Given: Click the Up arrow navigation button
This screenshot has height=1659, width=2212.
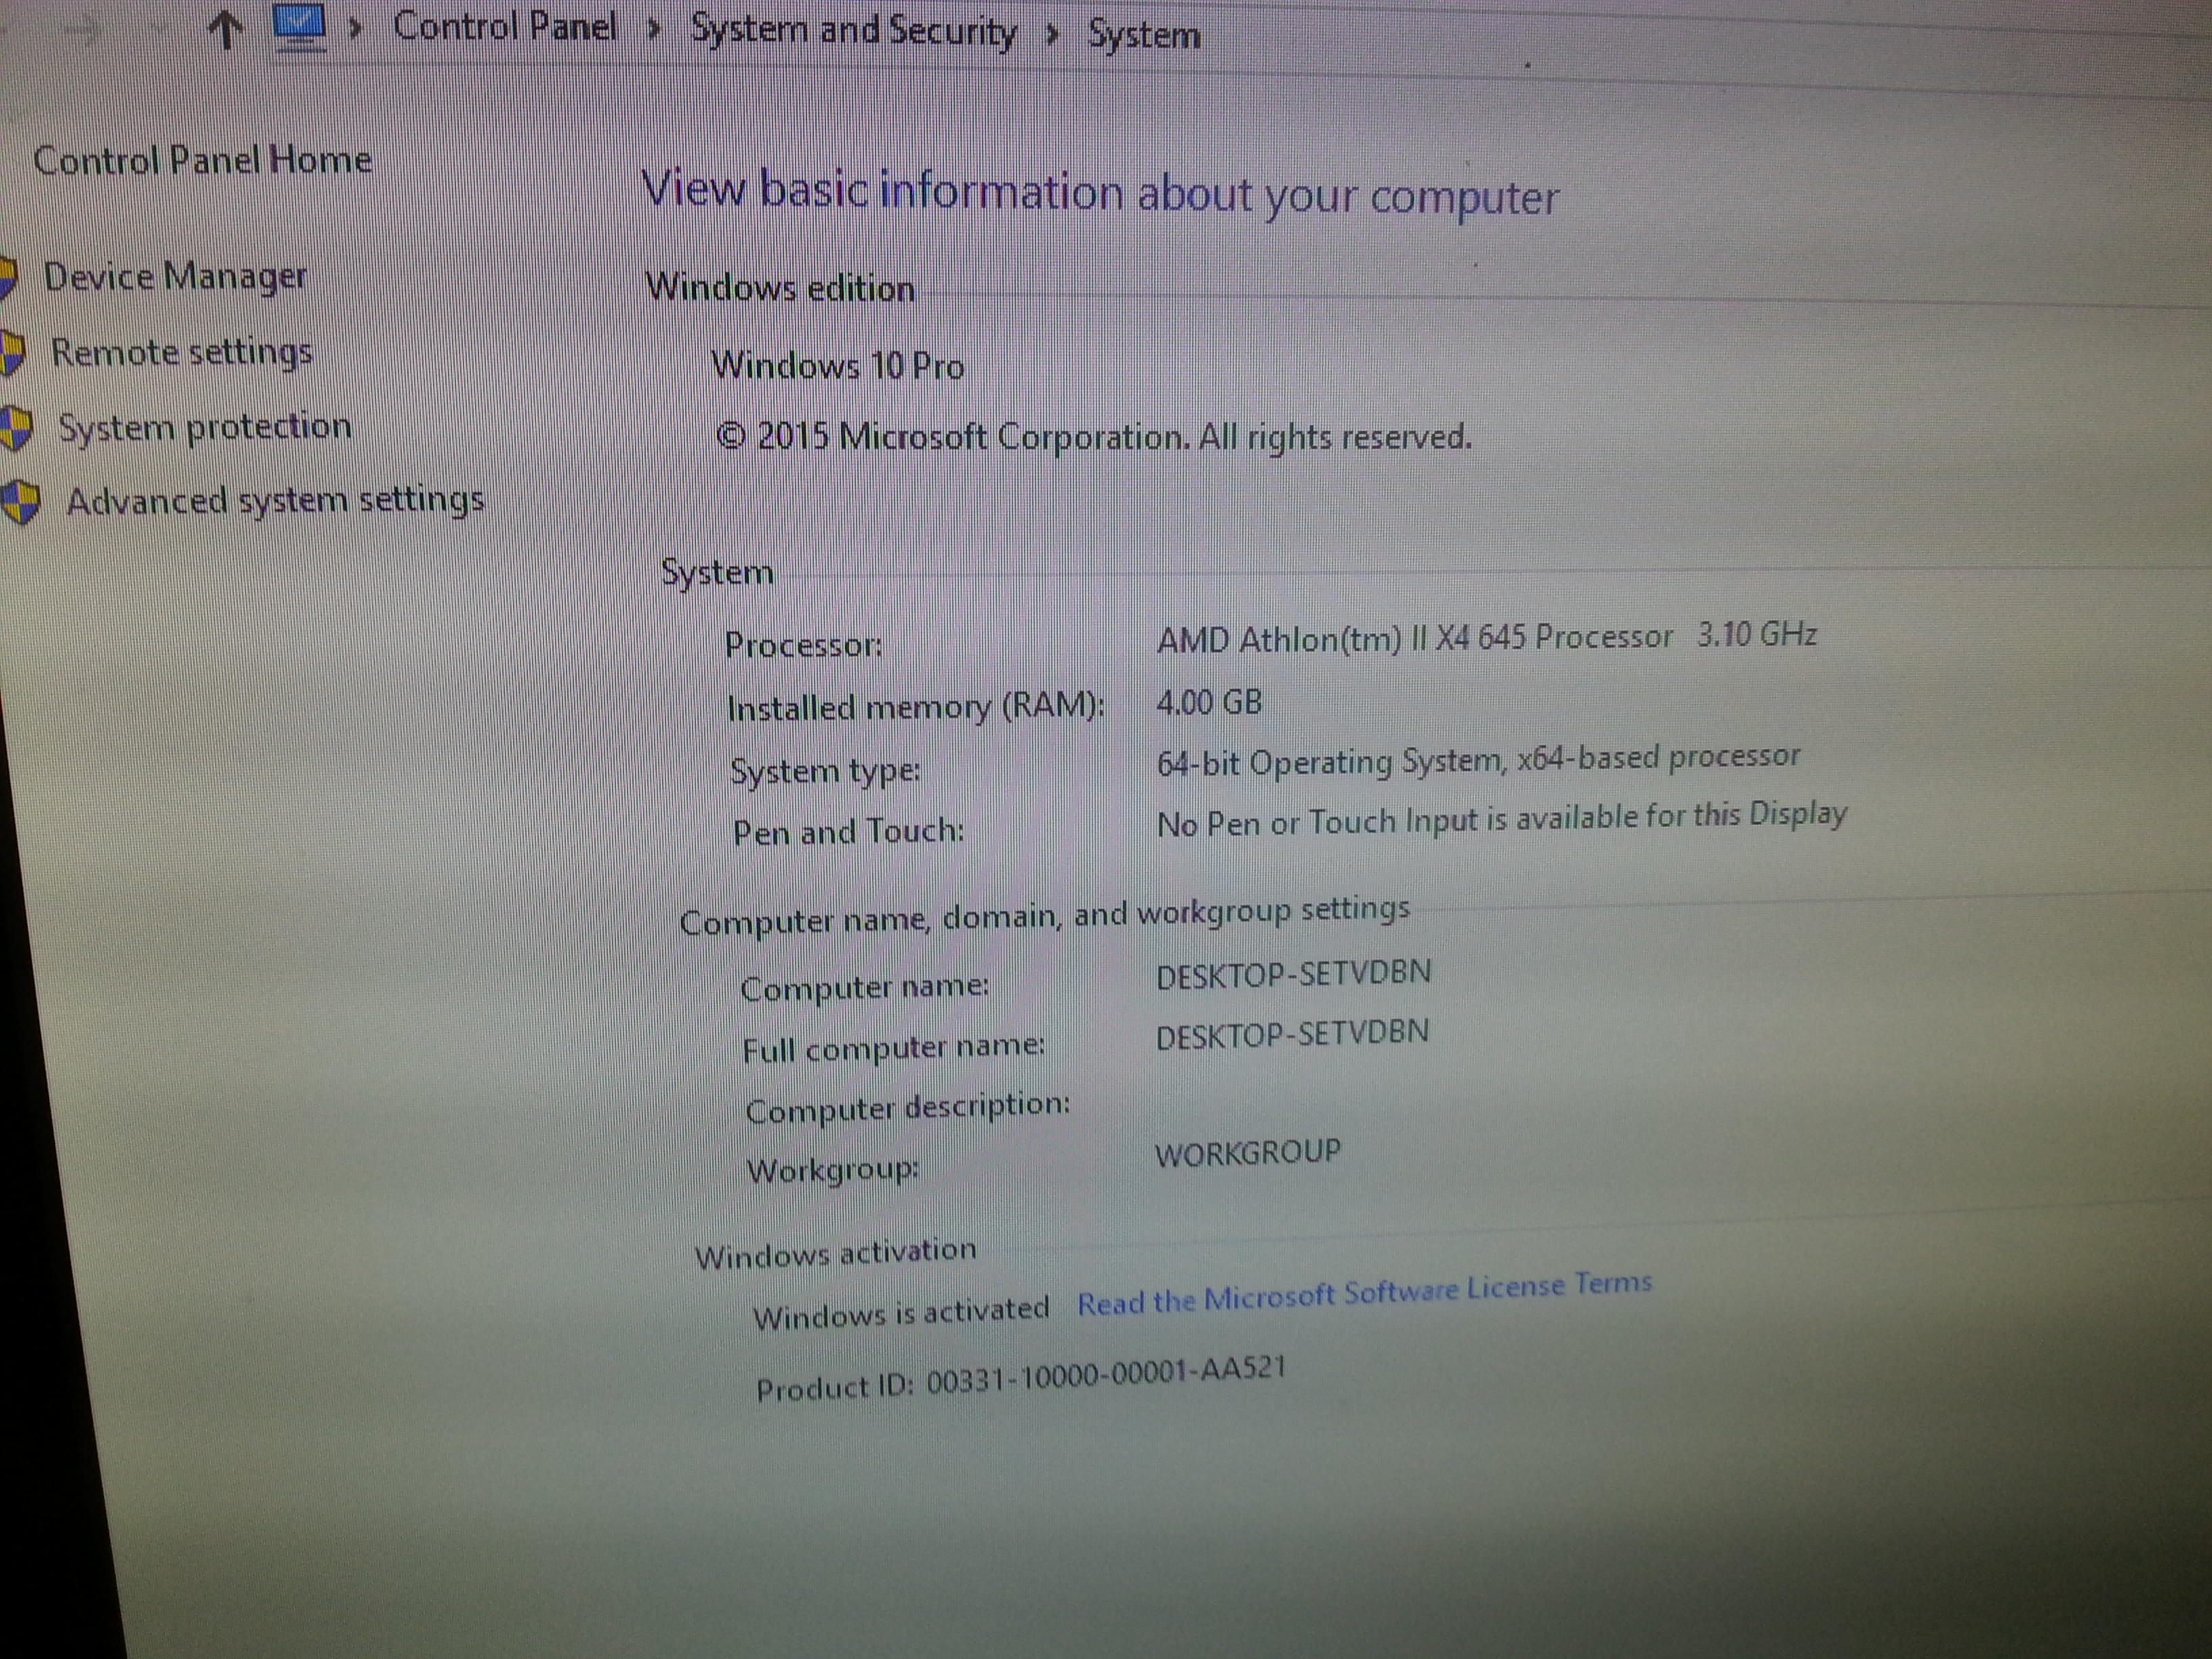Looking at the screenshot, I should [226, 29].
